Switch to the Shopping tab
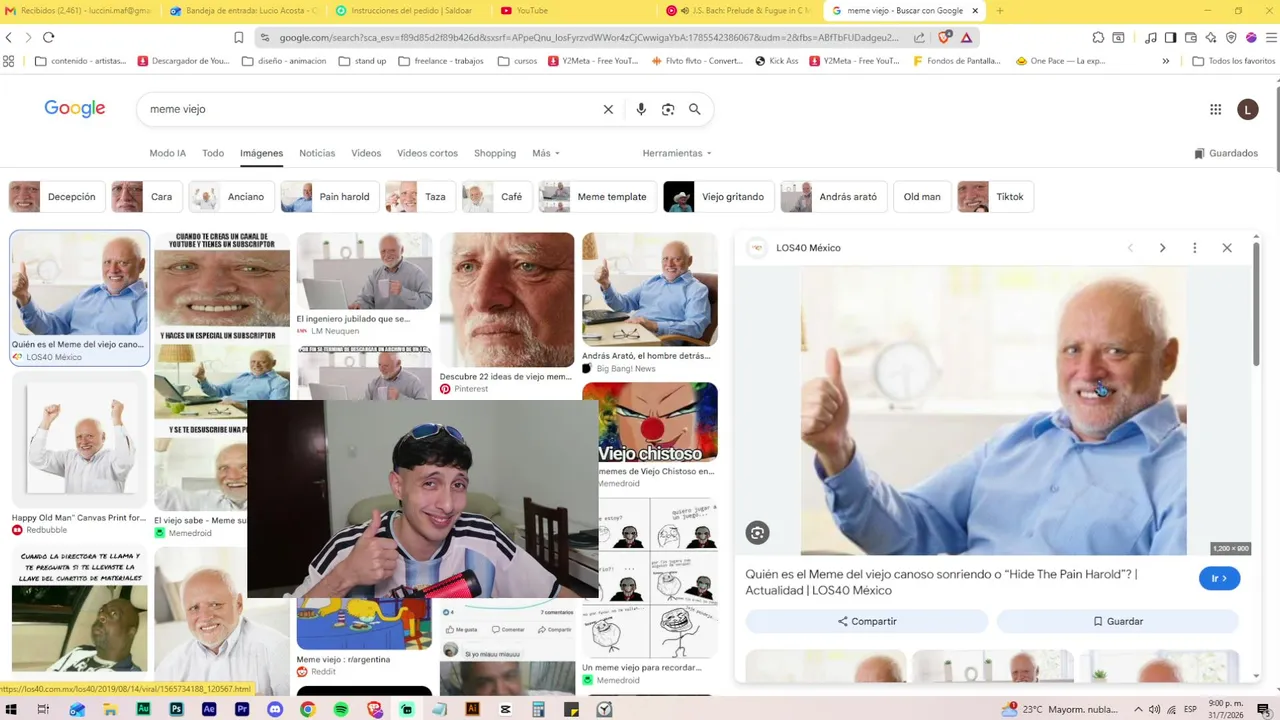 point(495,153)
